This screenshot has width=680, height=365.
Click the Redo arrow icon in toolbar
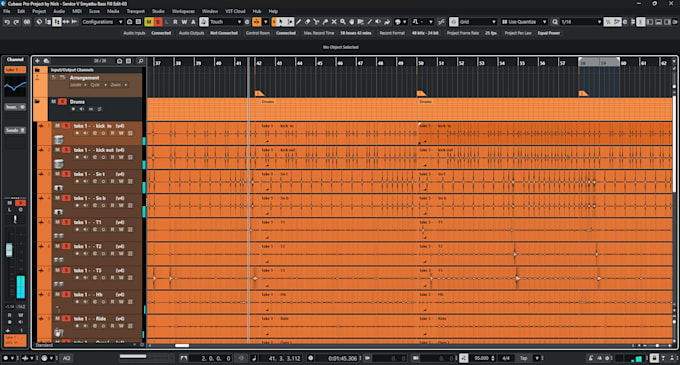click(16, 22)
